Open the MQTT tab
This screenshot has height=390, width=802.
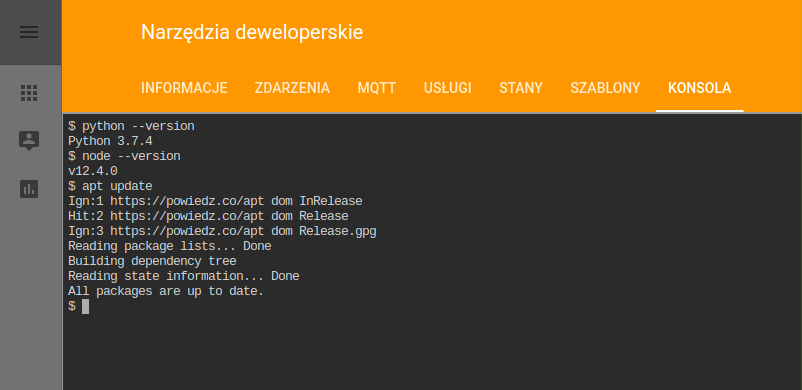(377, 88)
